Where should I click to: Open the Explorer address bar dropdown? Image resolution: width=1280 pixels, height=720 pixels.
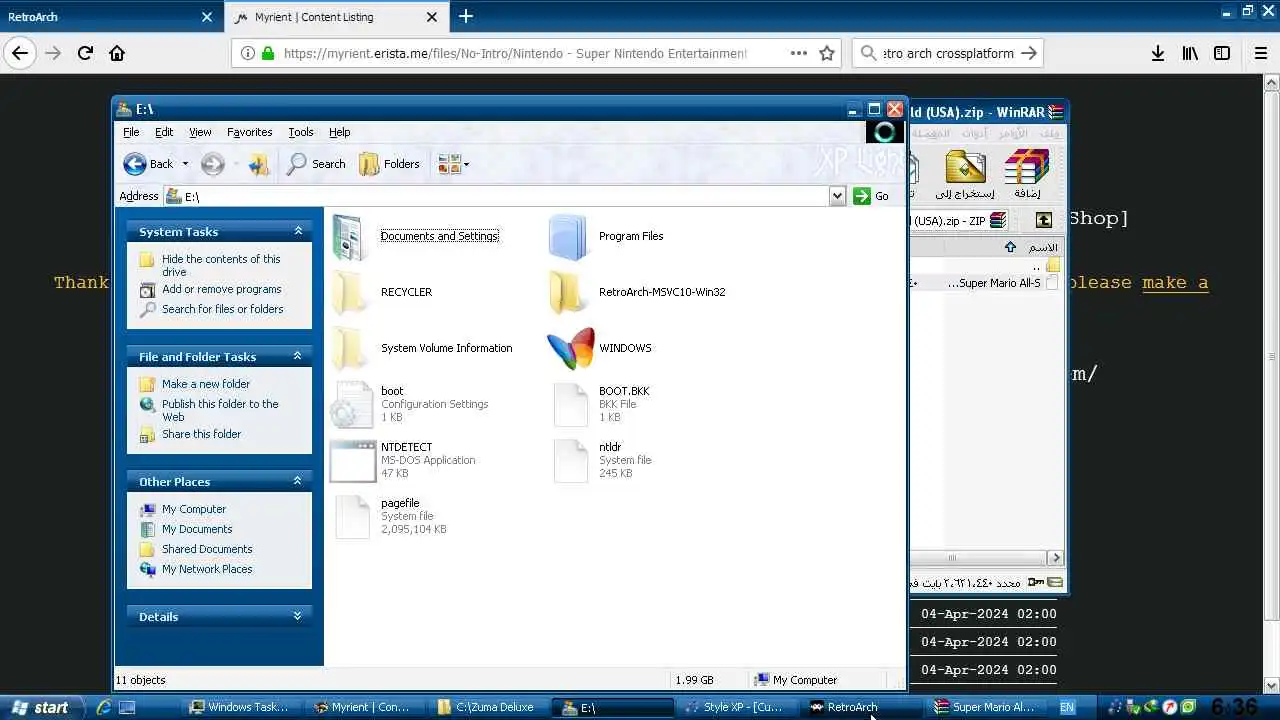838,196
